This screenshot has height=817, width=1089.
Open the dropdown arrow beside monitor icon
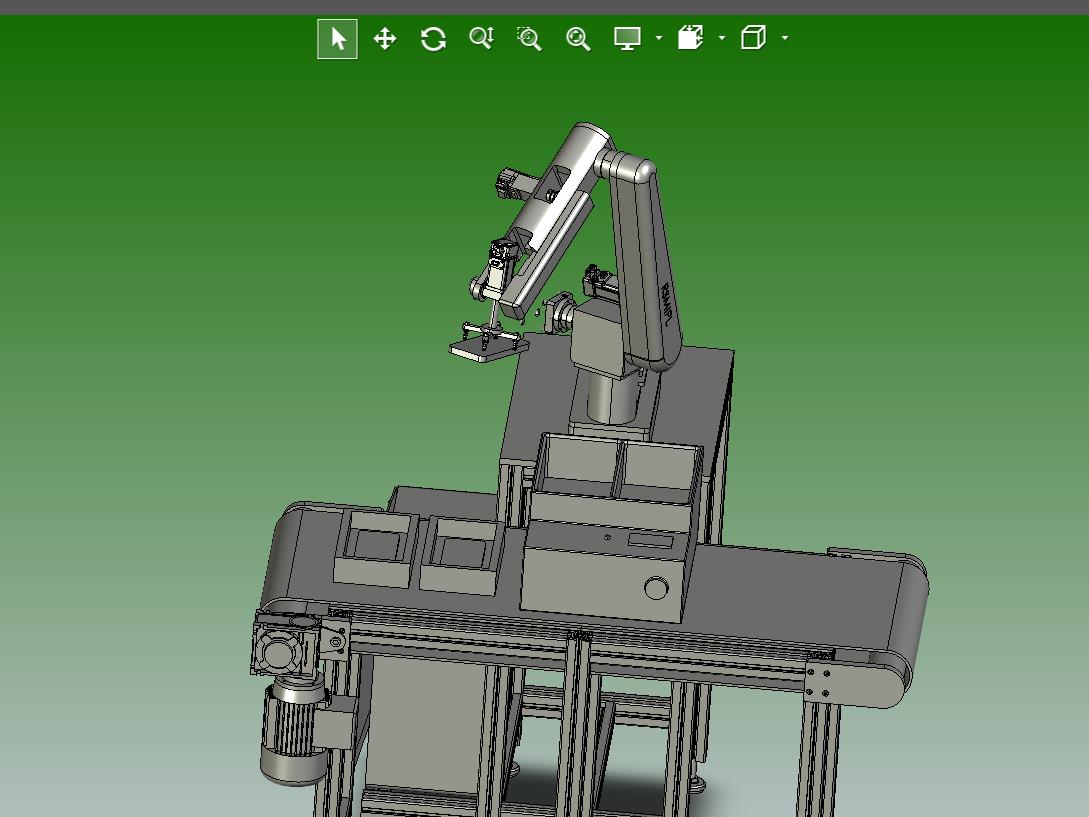click(x=658, y=38)
